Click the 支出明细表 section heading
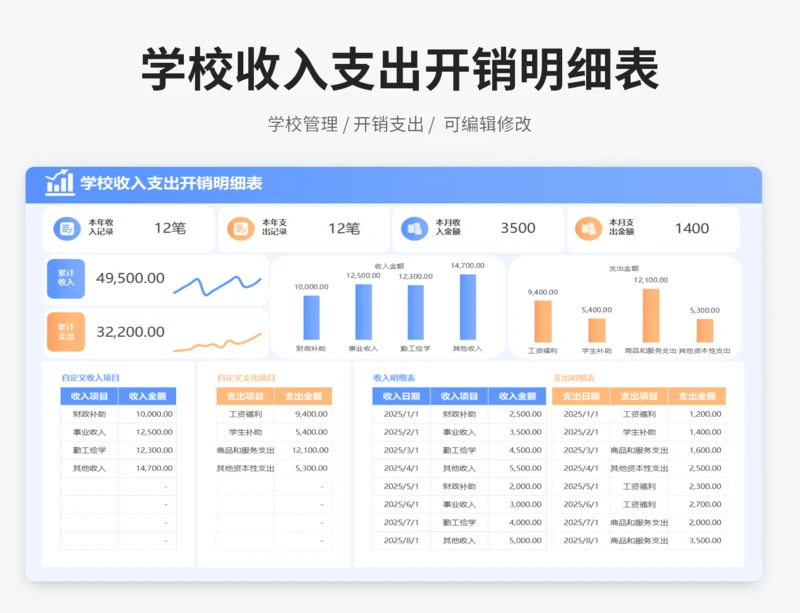 [574, 378]
